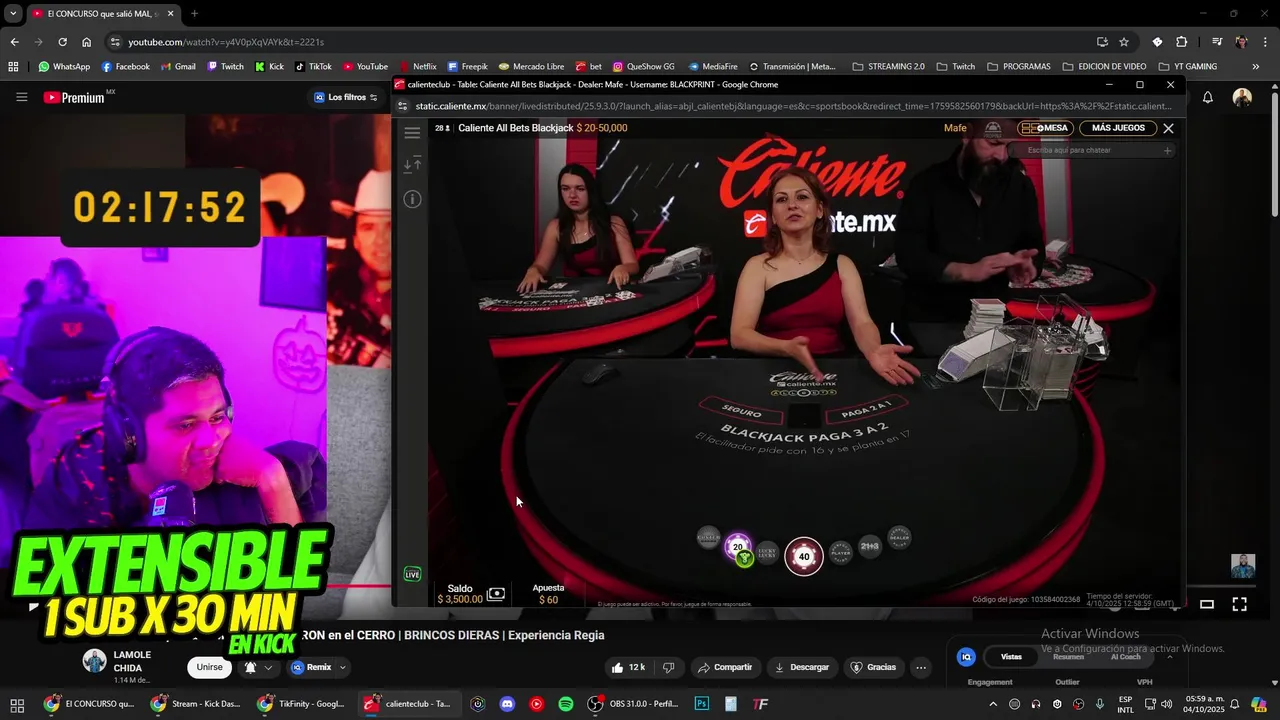Open the YouTube guide menu
Viewport: 1280px width, 720px height.
[21, 97]
